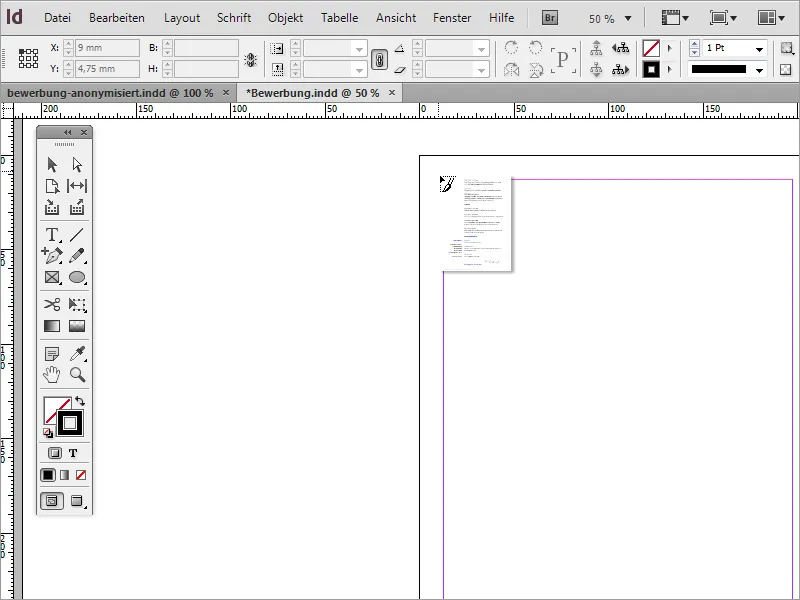Screen dimensions: 800x600
Task: Pick the Pen tool
Action: click(x=52, y=256)
